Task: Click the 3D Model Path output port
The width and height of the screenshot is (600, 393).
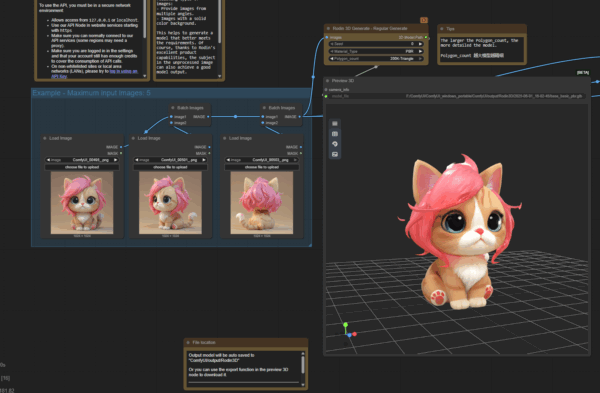Action: pos(426,38)
